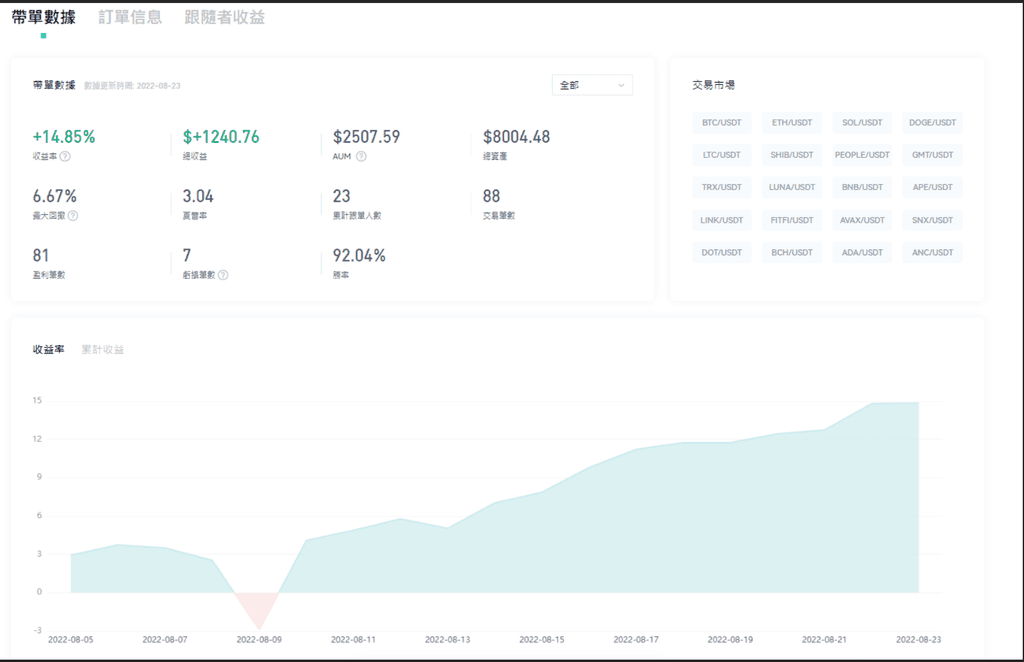Select the LUNA/USDT market tag

[792, 187]
